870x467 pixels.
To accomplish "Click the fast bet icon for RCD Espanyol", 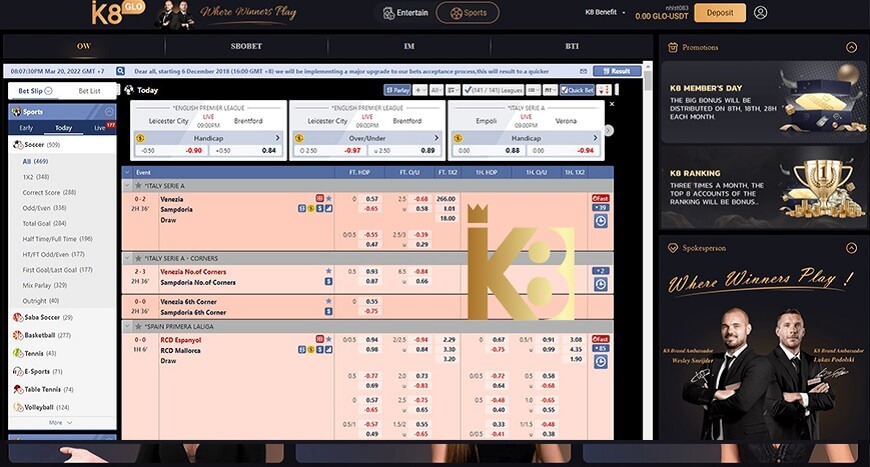I will [x=600, y=339].
